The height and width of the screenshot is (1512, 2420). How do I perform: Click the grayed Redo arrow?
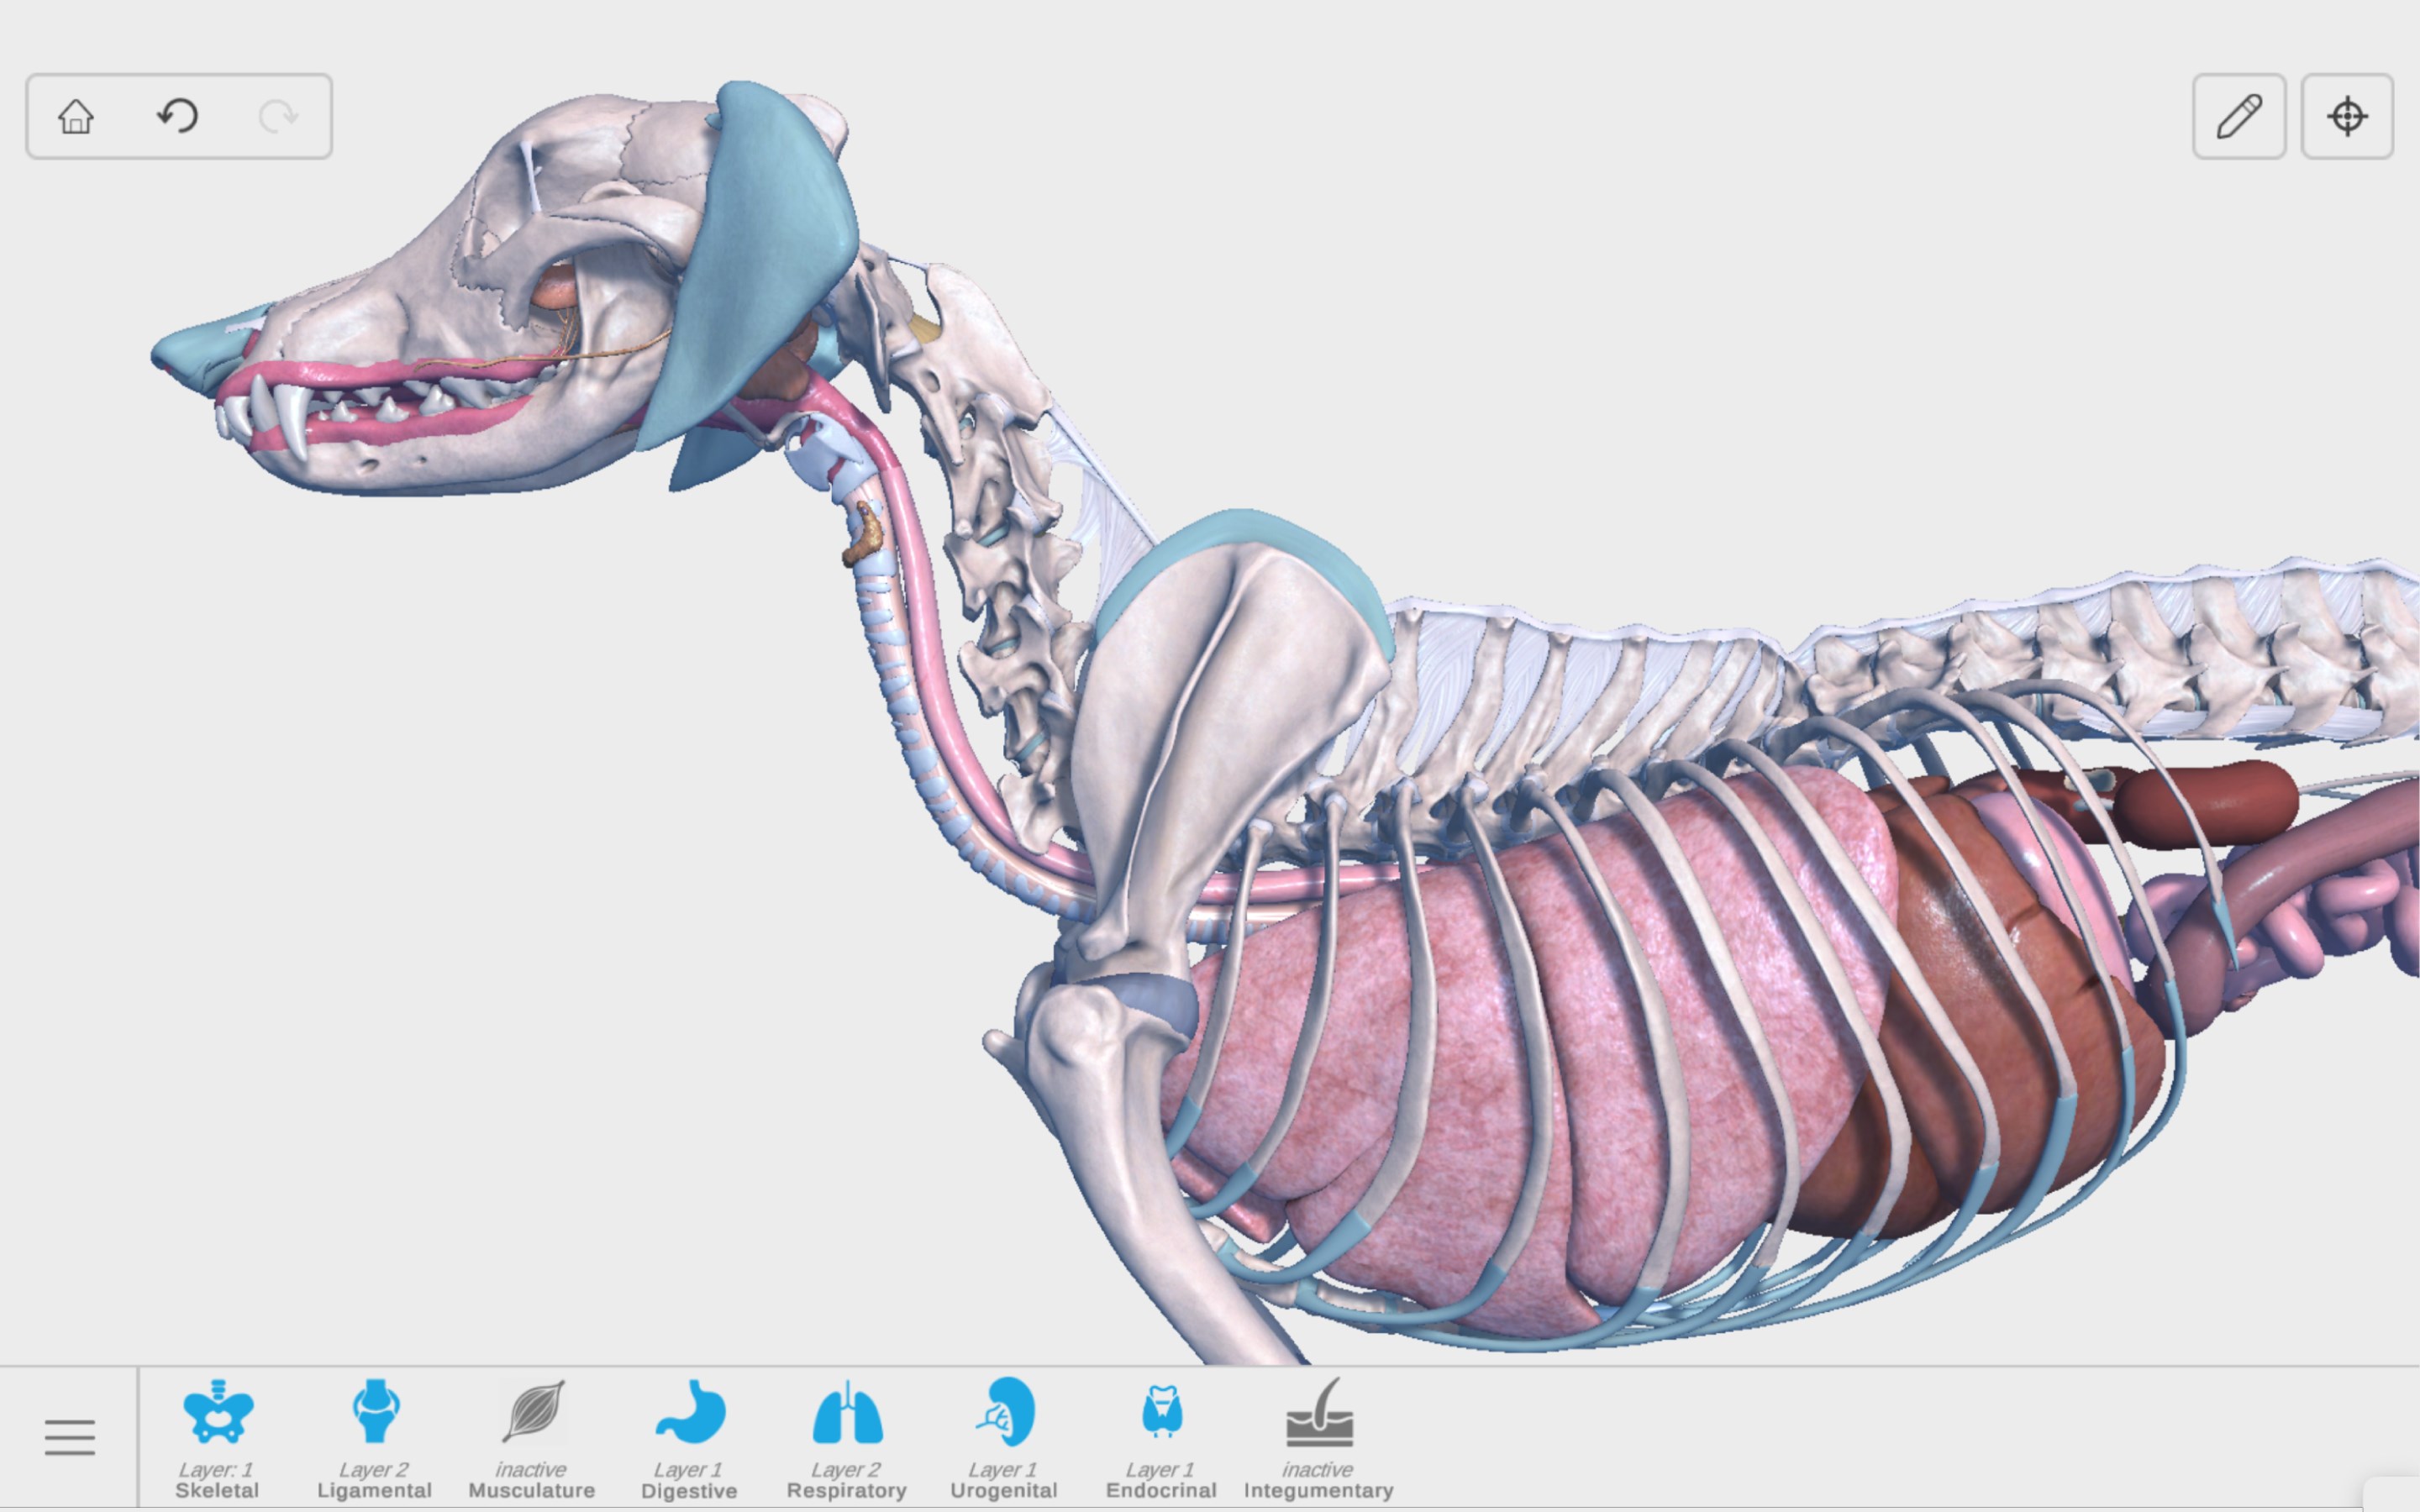[x=278, y=116]
